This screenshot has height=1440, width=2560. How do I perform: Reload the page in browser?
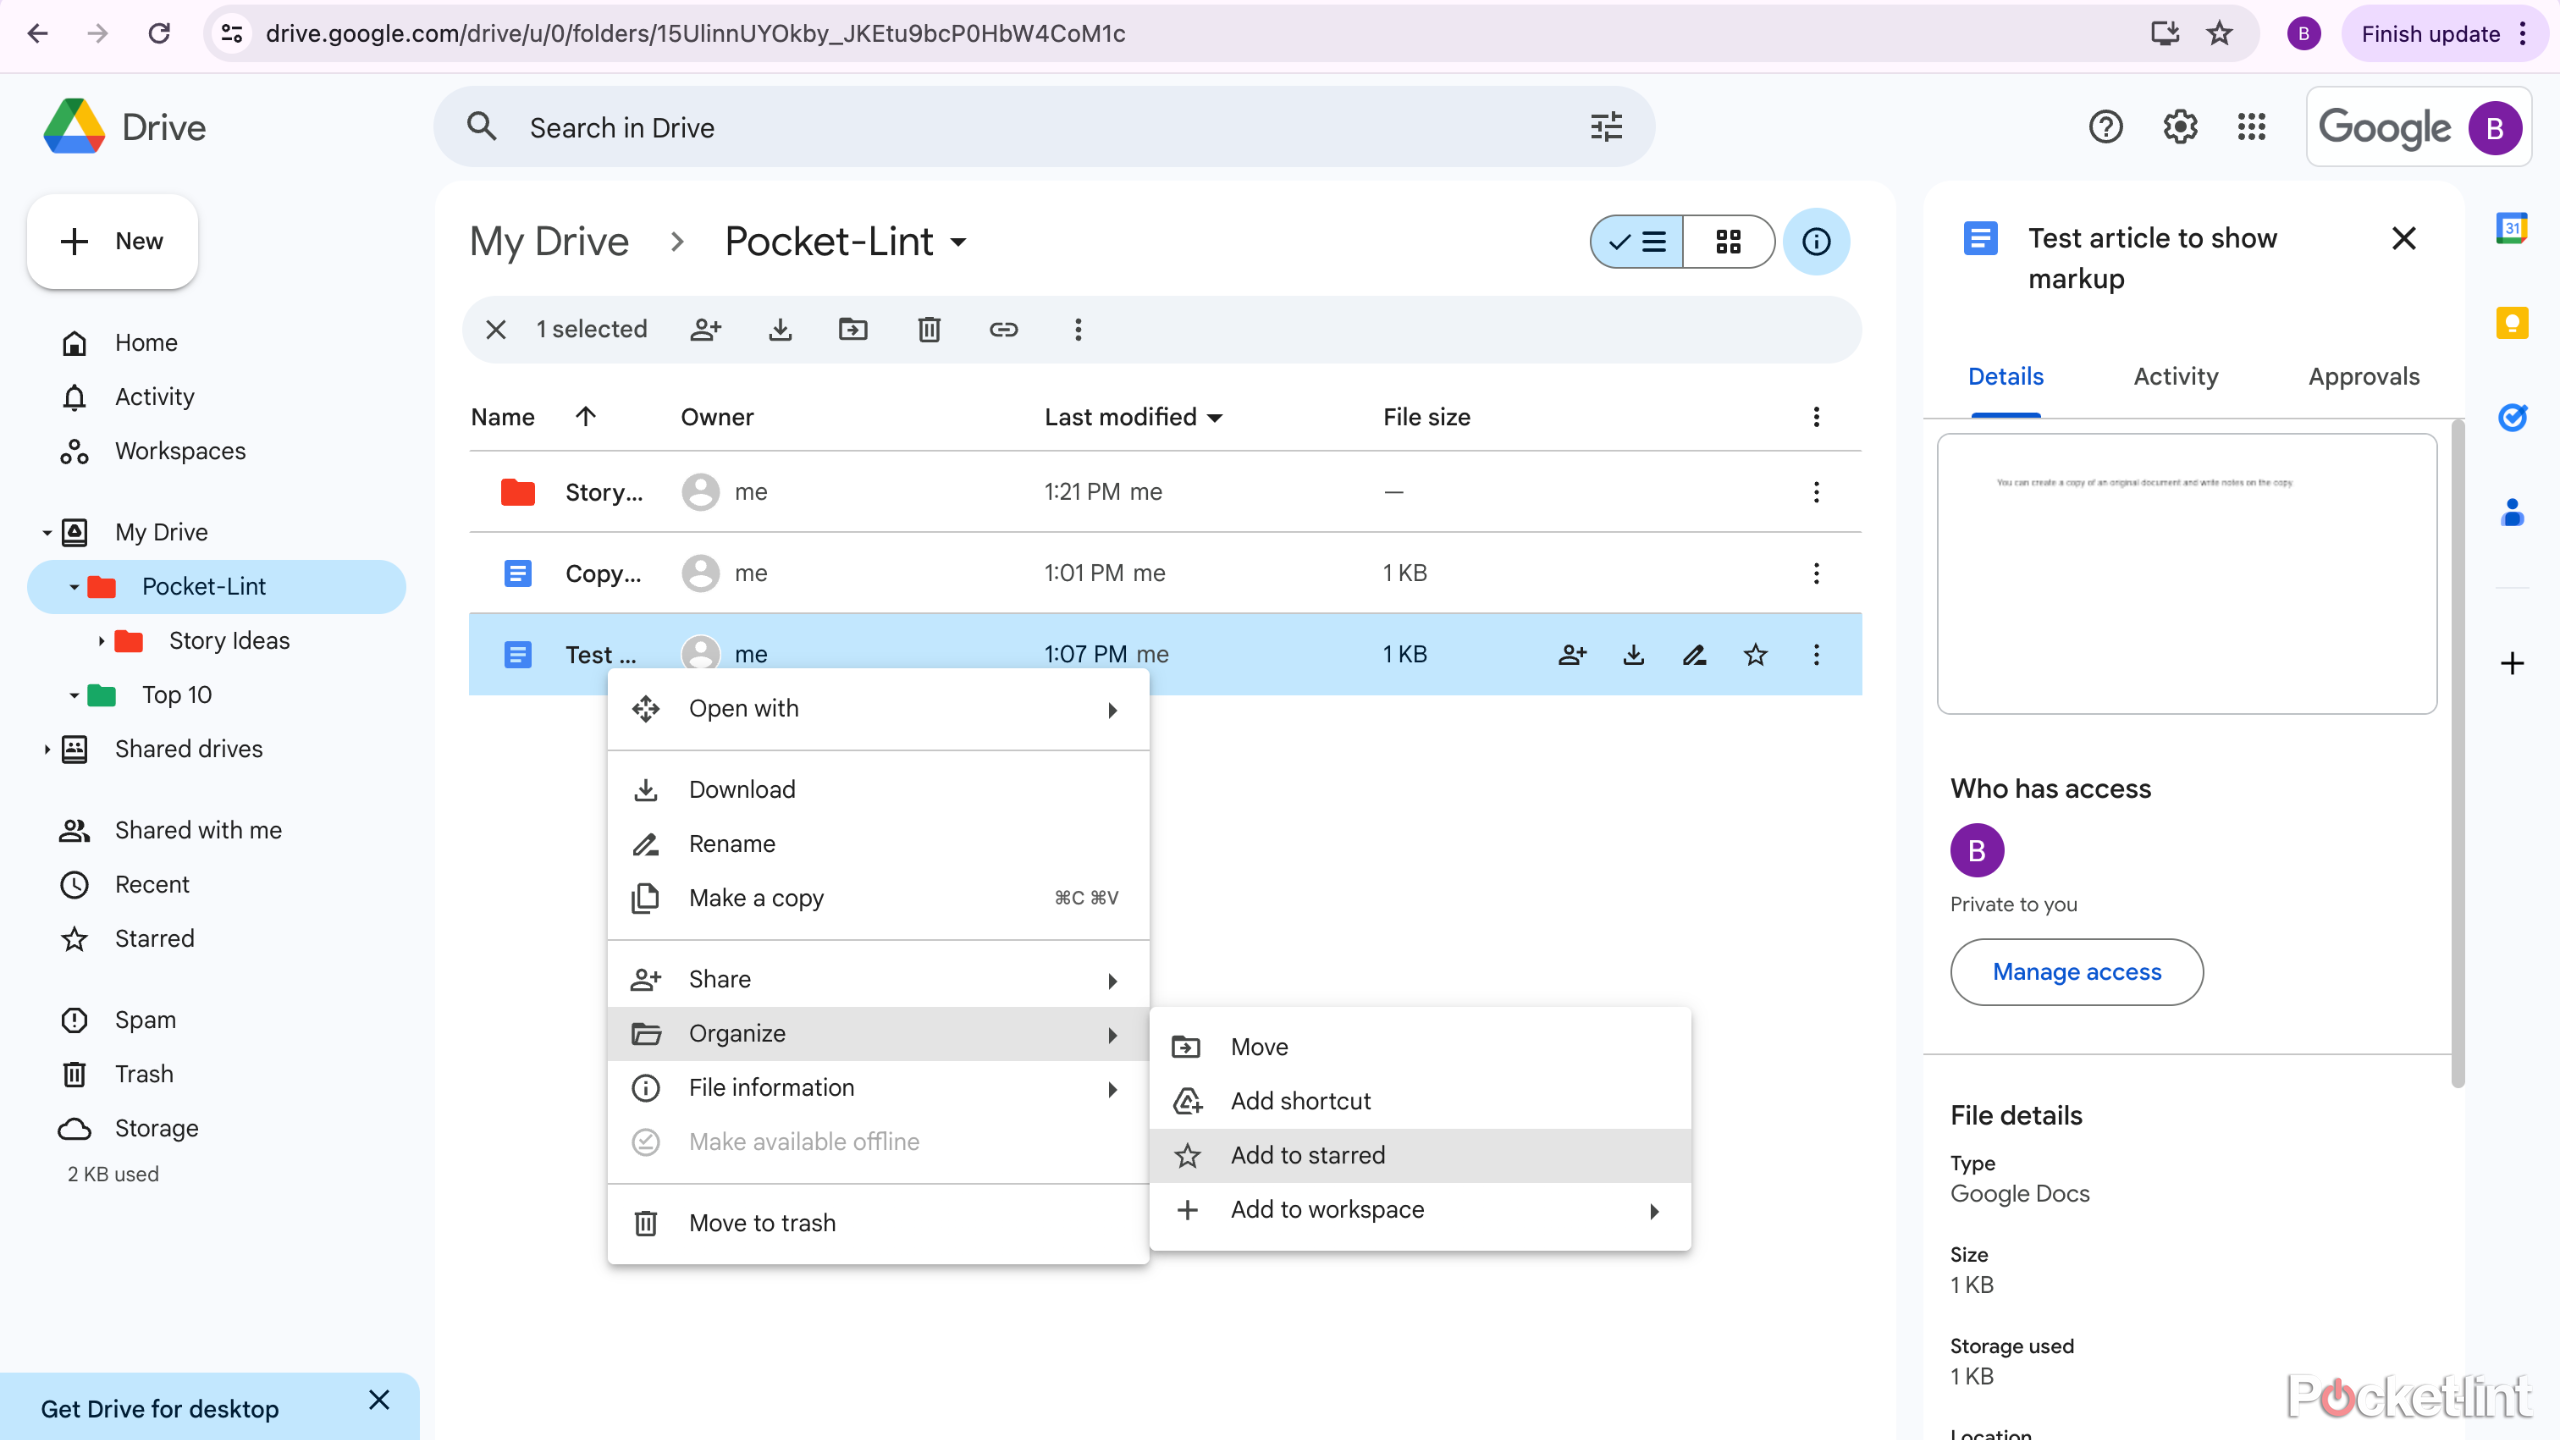click(x=159, y=34)
